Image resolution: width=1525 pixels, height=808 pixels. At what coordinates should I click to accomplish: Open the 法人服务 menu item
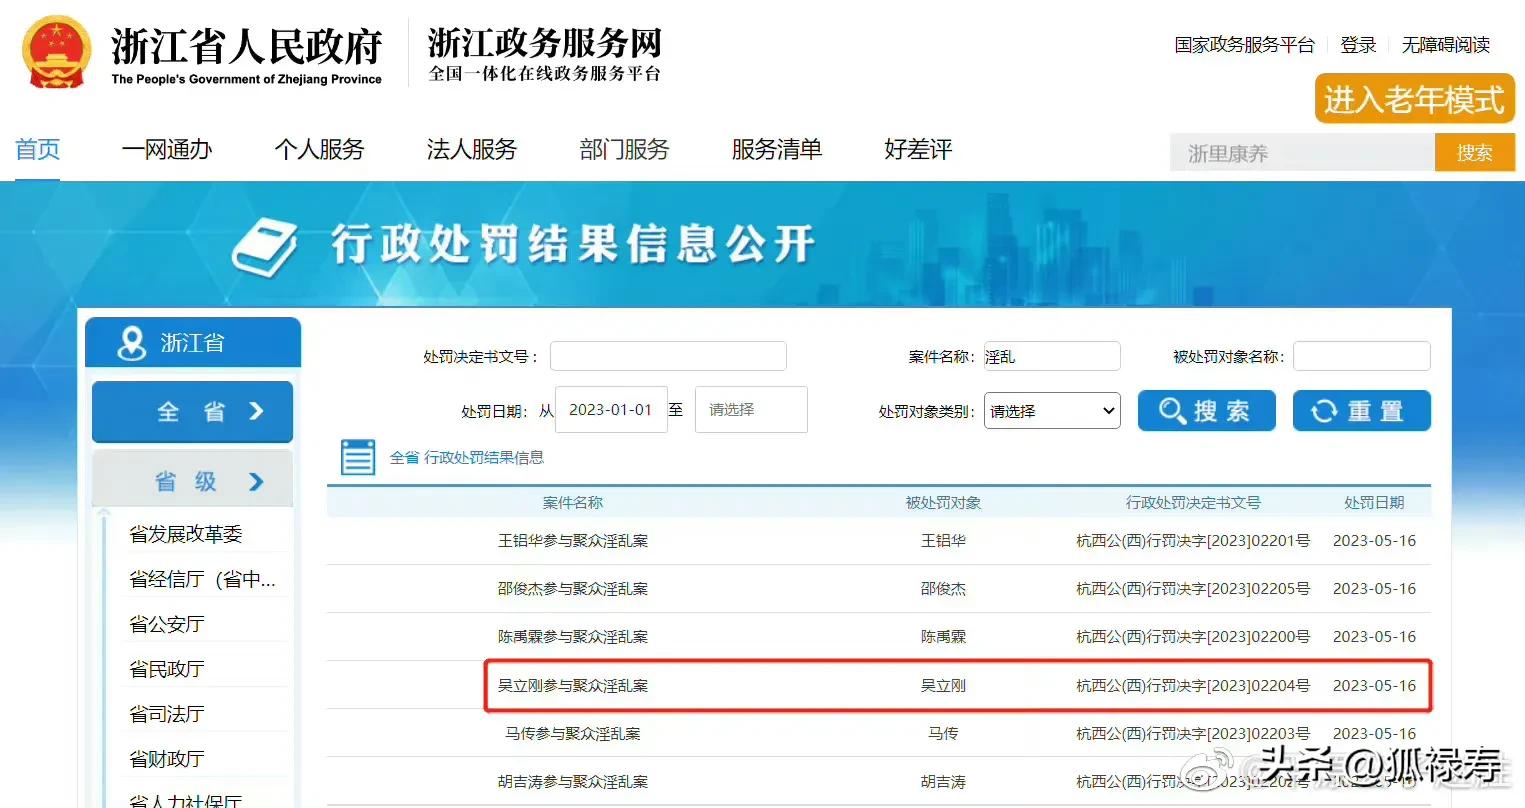tap(470, 149)
